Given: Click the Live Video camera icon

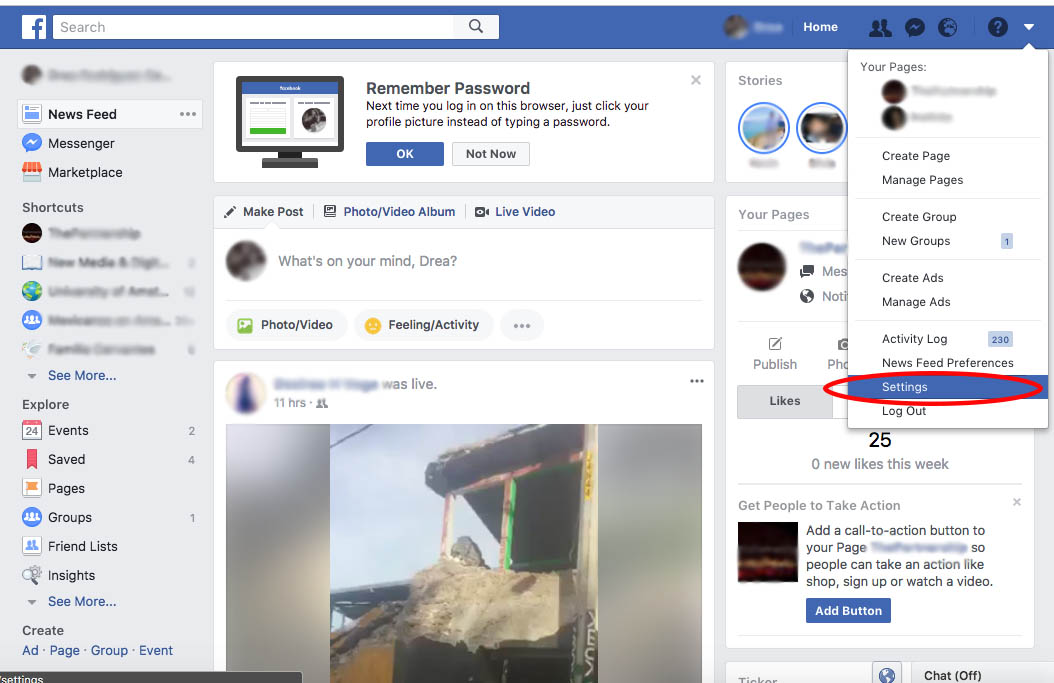Looking at the screenshot, I should pos(481,212).
